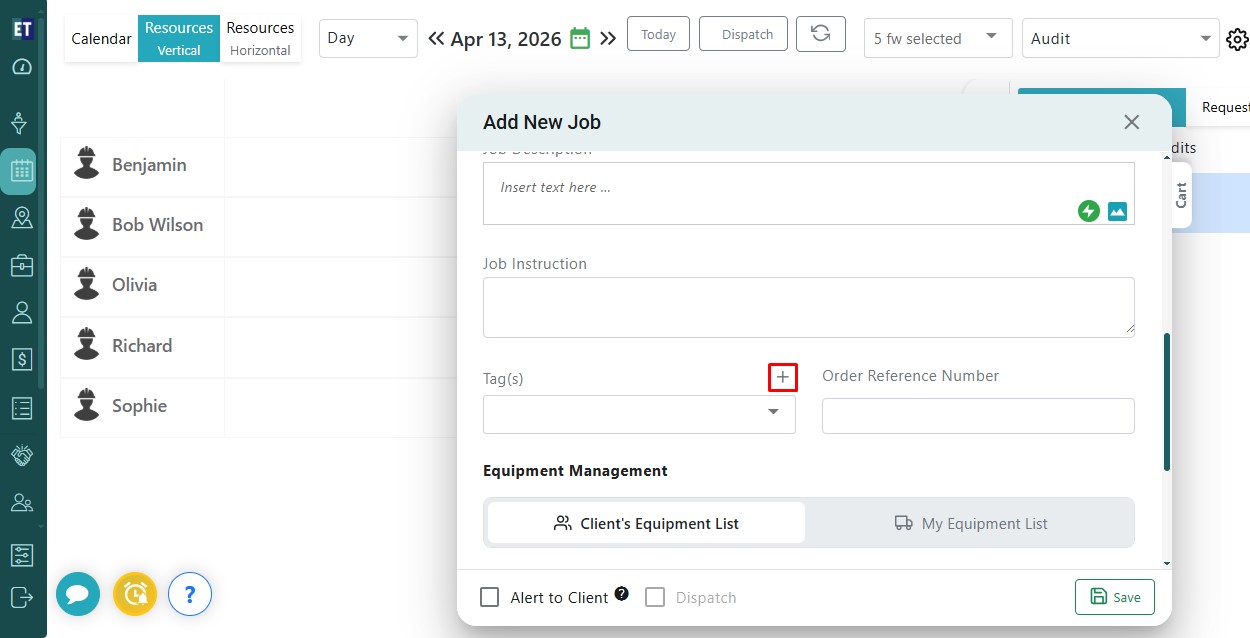Go to next day with the forward arrows

click(608, 39)
